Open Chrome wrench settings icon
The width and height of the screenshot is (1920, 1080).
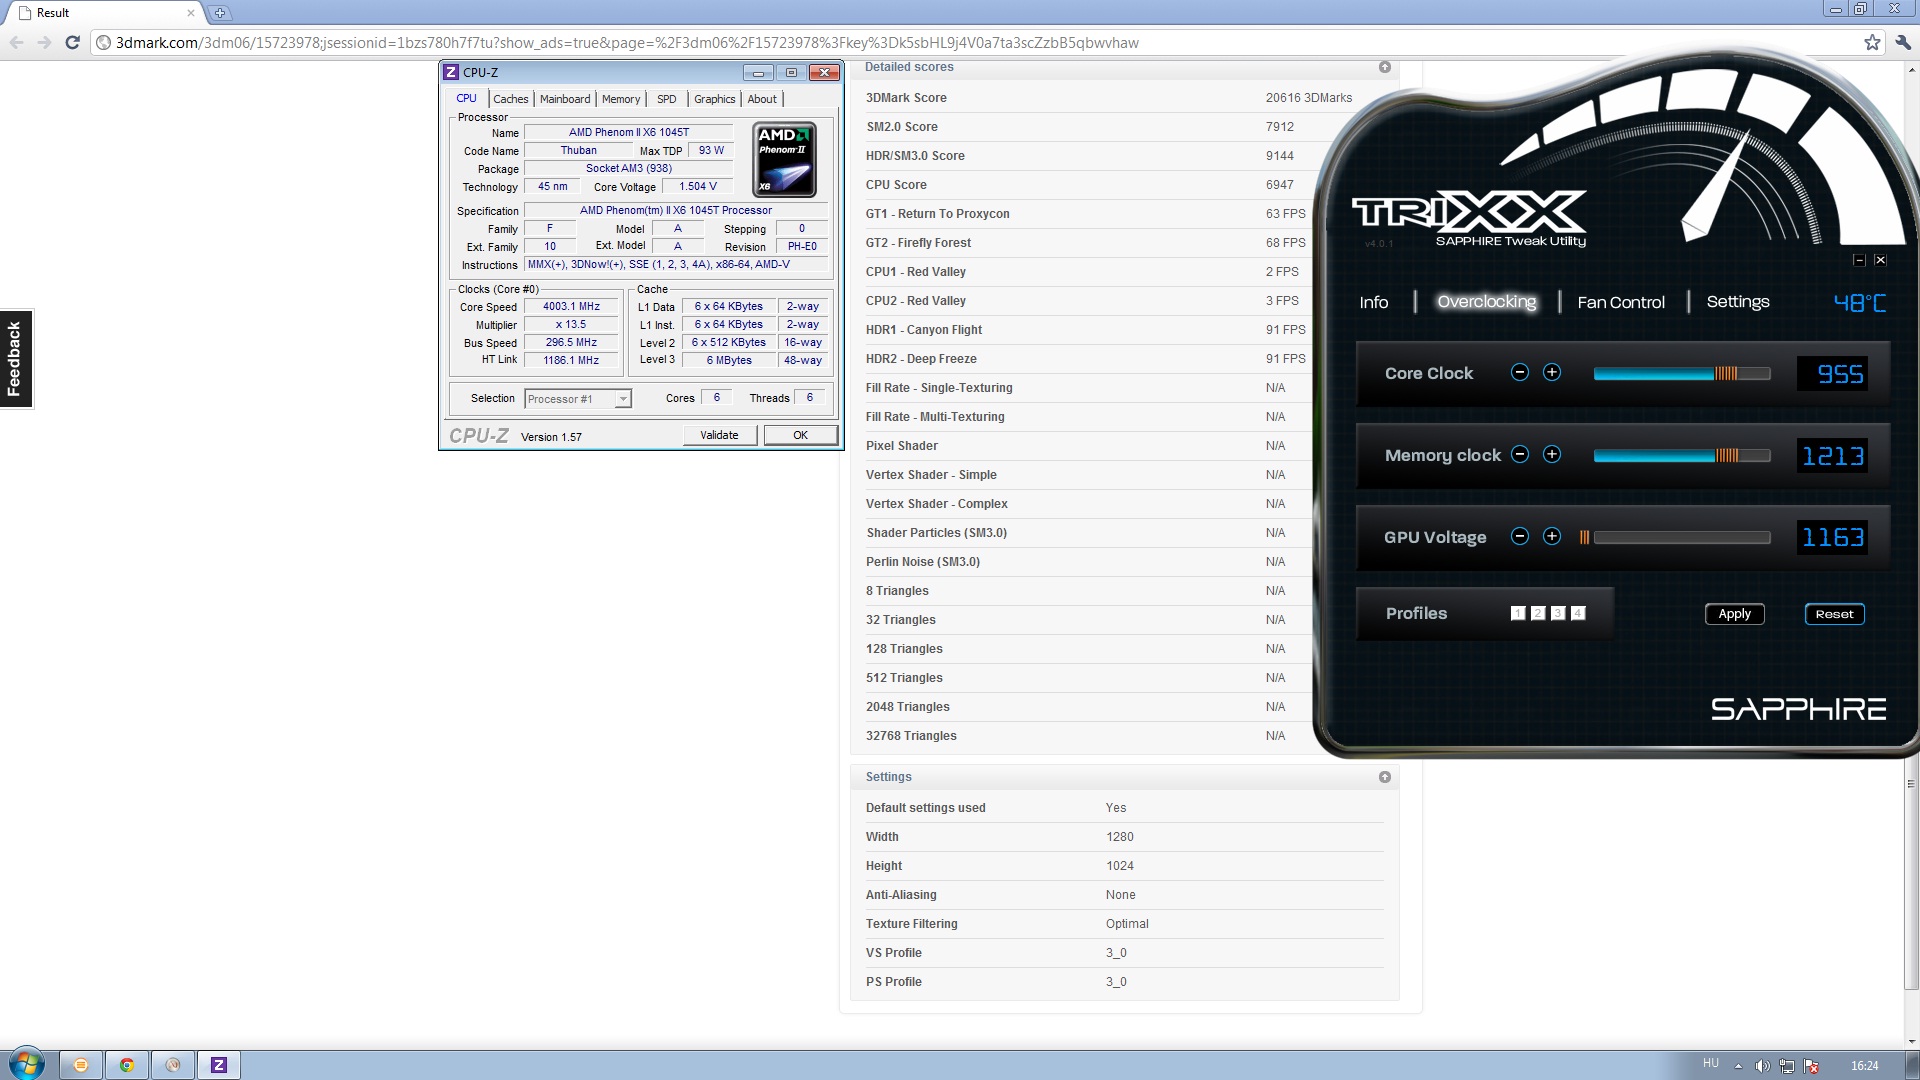point(1903,42)
